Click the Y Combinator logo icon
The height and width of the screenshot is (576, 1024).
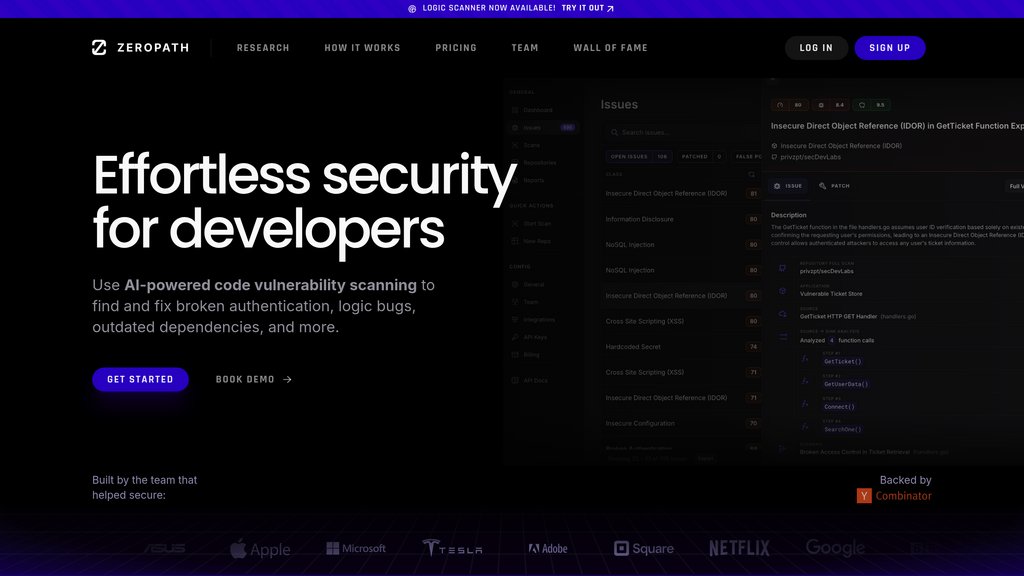[x=864, y=496]
